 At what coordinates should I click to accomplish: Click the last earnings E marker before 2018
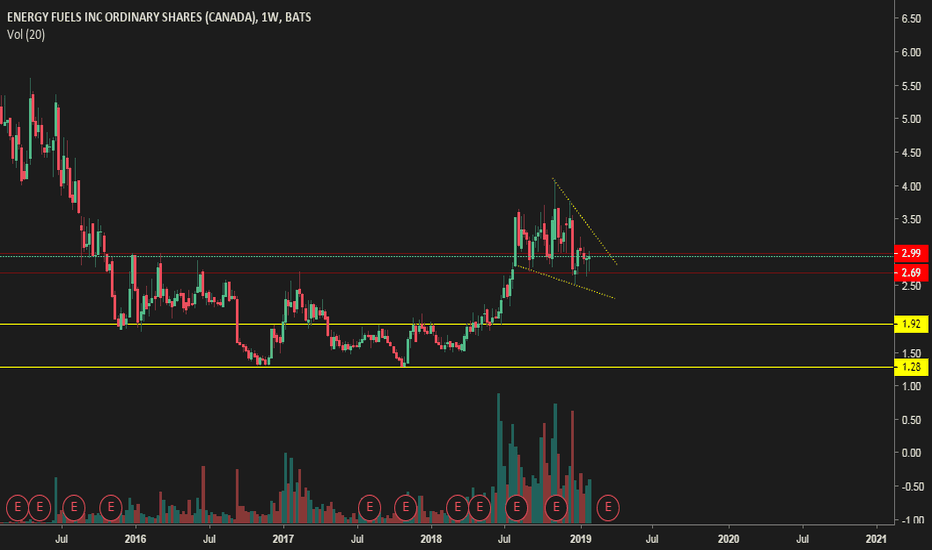click(406, 507)
